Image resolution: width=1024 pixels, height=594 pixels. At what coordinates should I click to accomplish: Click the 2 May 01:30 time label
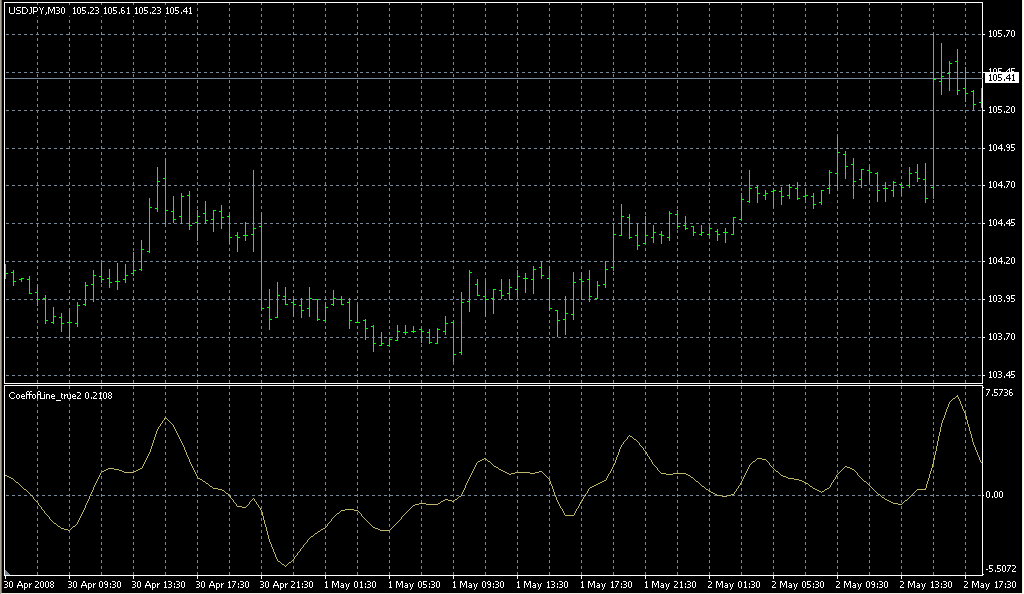[734, 585]
